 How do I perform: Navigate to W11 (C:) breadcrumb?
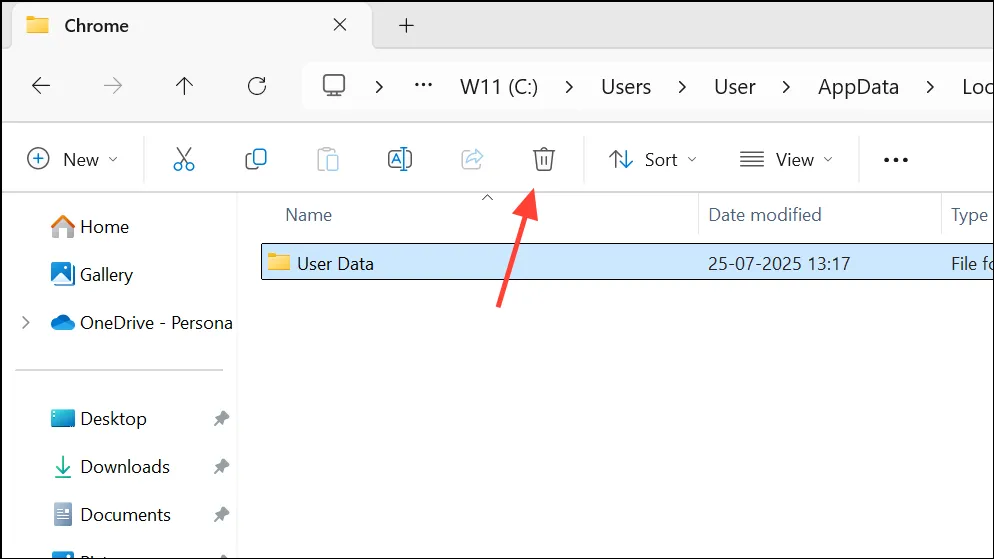coord(499,86)
